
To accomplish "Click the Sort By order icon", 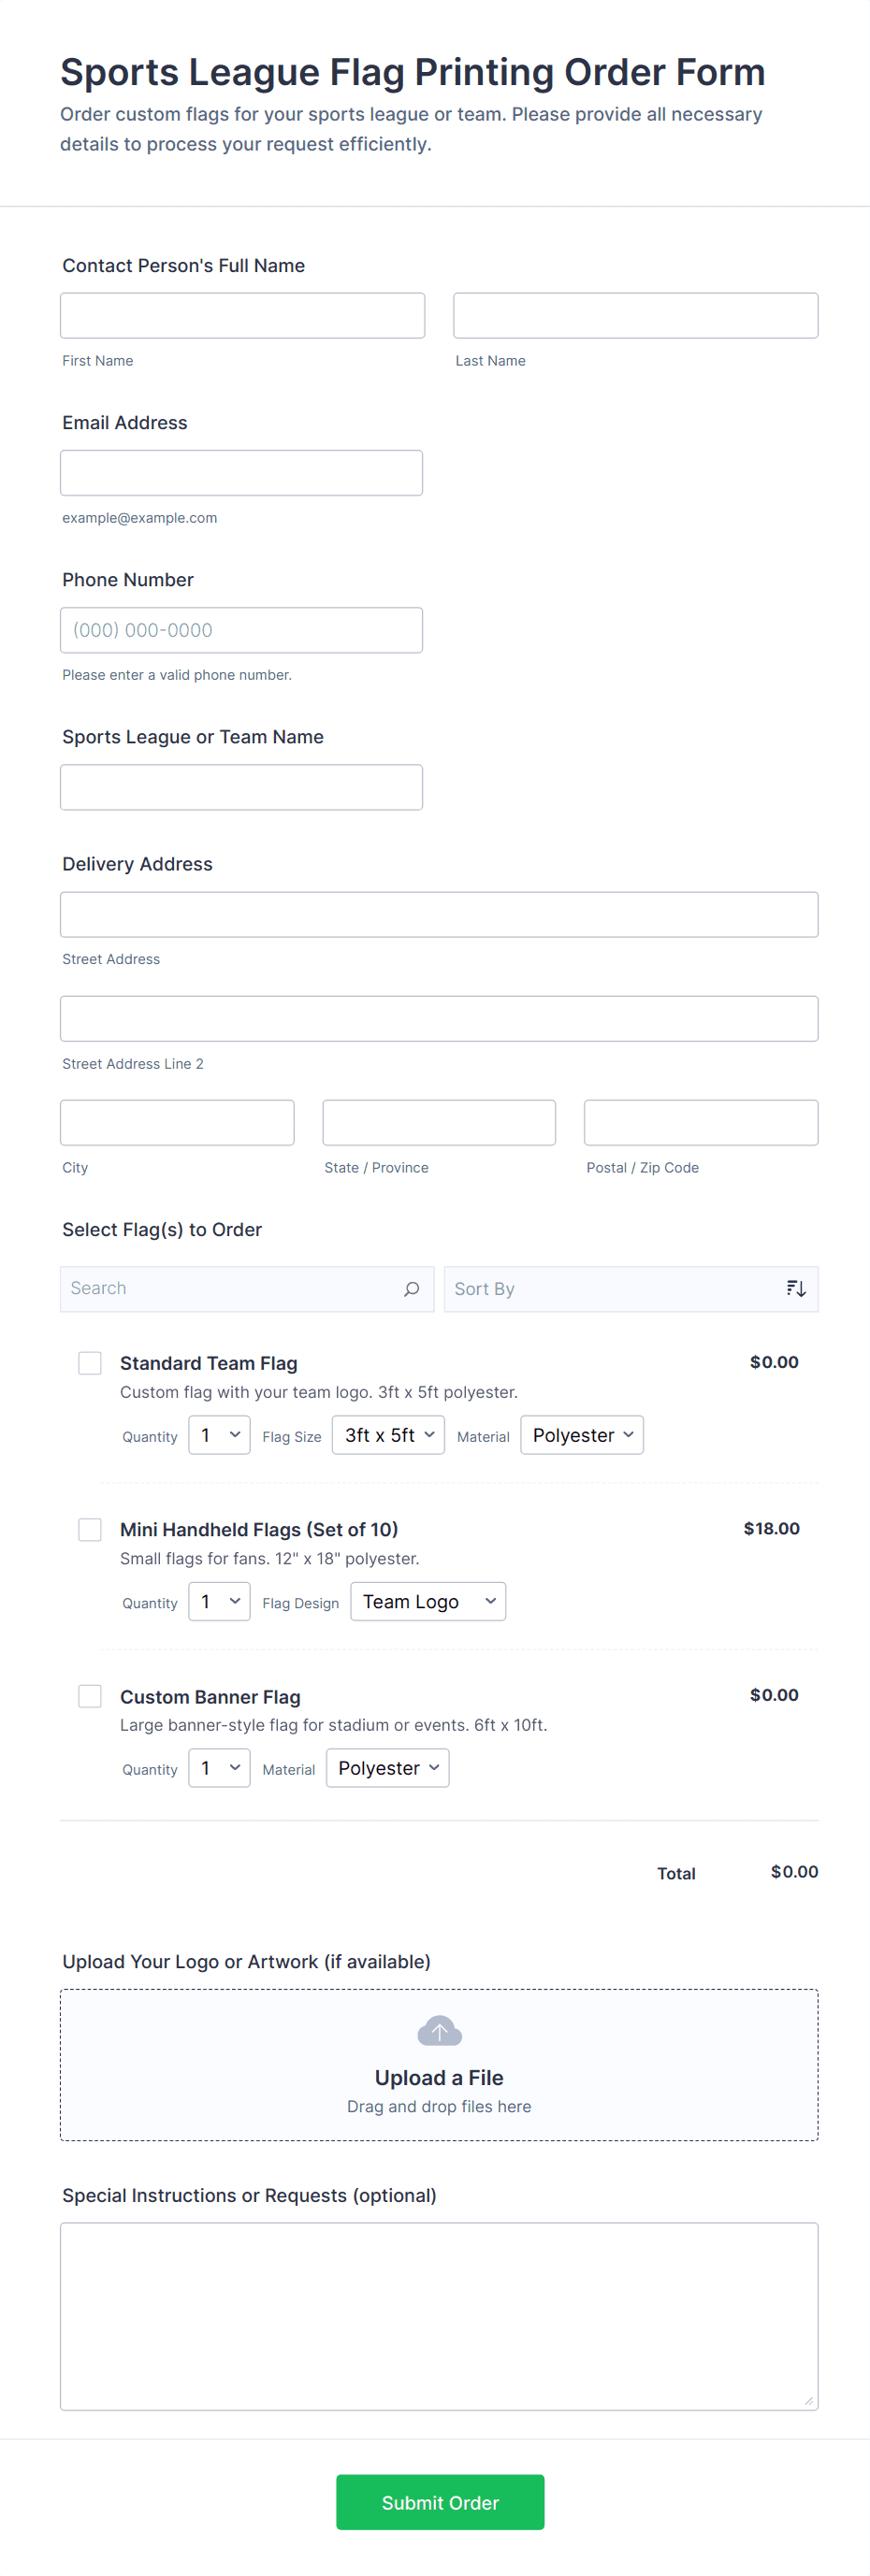I will pos(795,1289).
